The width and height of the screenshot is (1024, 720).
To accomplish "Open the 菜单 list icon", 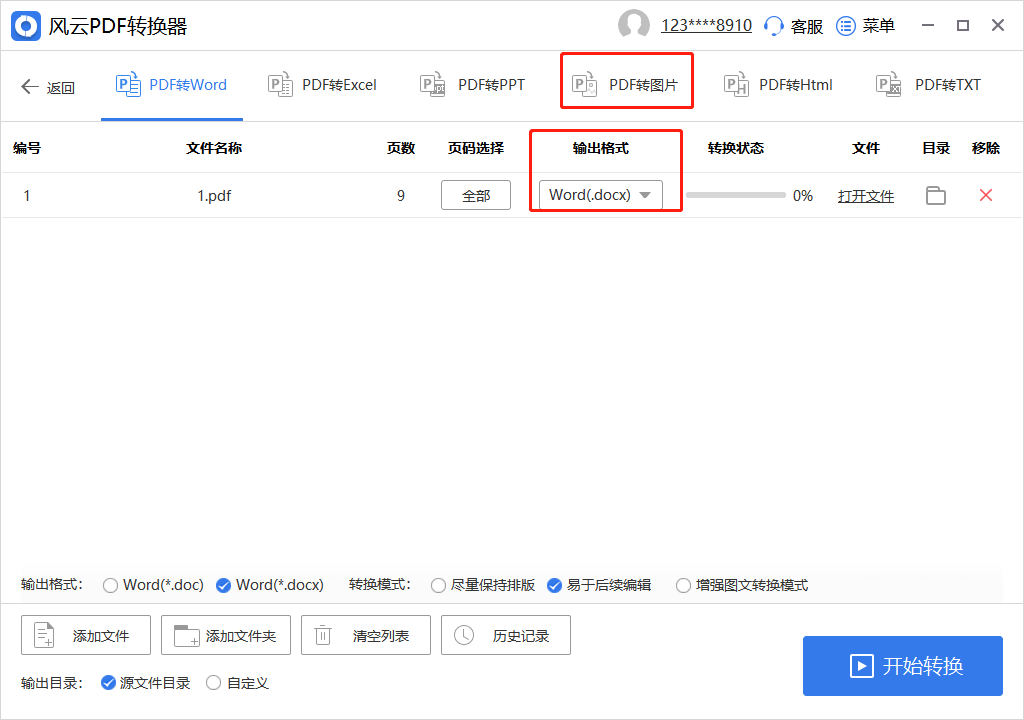I will coord(846,26).
